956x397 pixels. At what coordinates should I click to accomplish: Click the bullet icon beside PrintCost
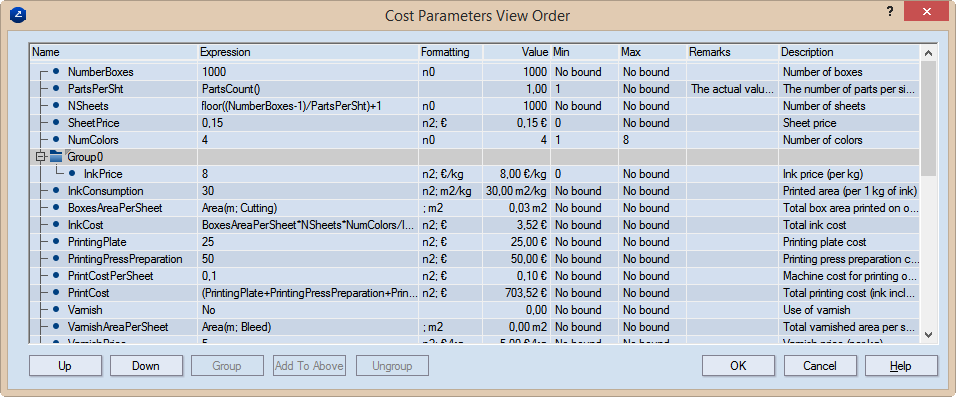(x=56, y=293)
